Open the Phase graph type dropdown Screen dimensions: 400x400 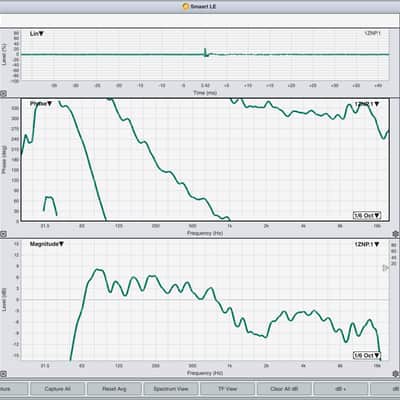pyautogui.click(x=41, y=104)
